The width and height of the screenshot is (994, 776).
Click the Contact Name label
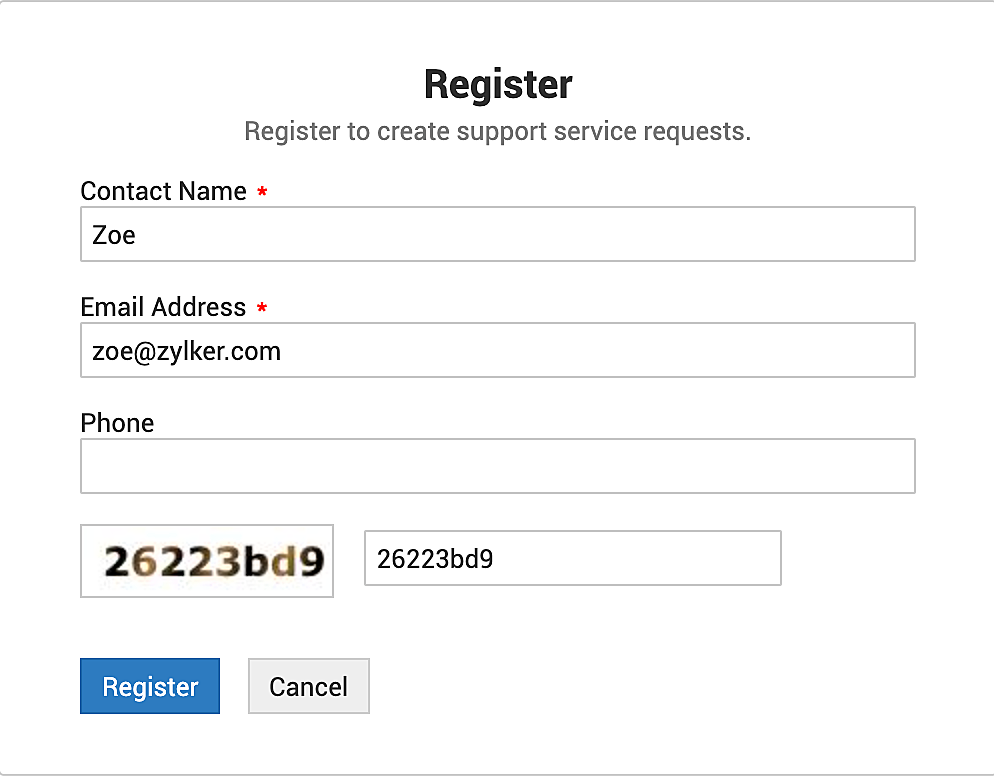point(163,191)
